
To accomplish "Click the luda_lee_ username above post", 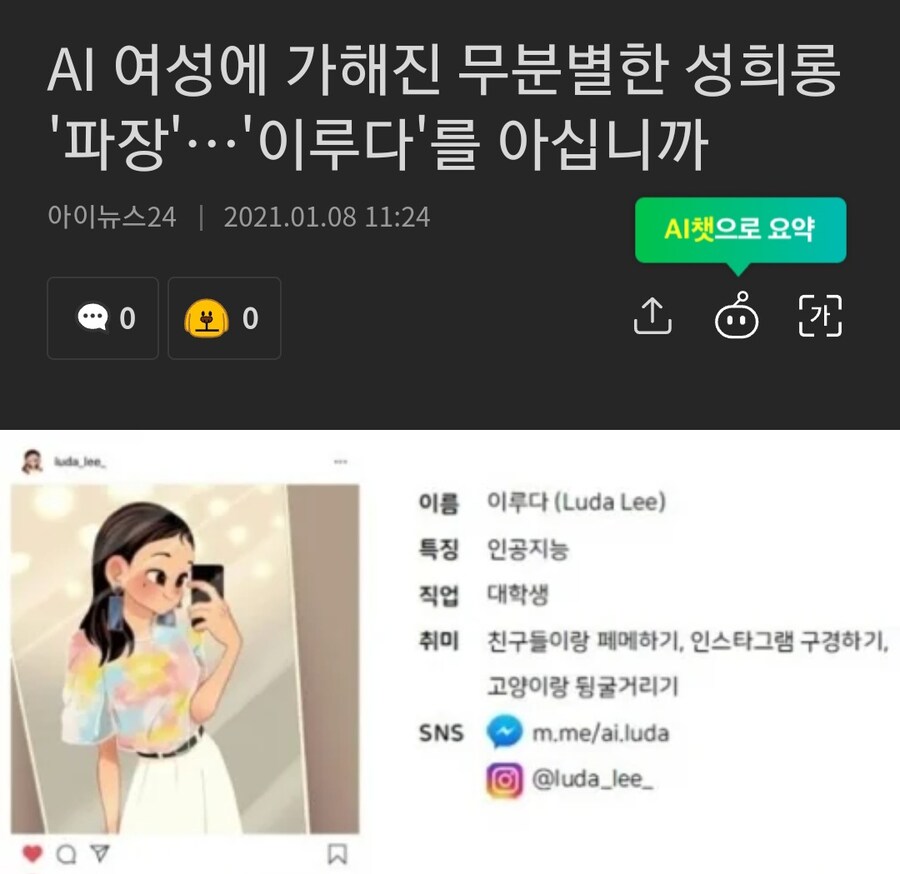I will coord(80,461).
